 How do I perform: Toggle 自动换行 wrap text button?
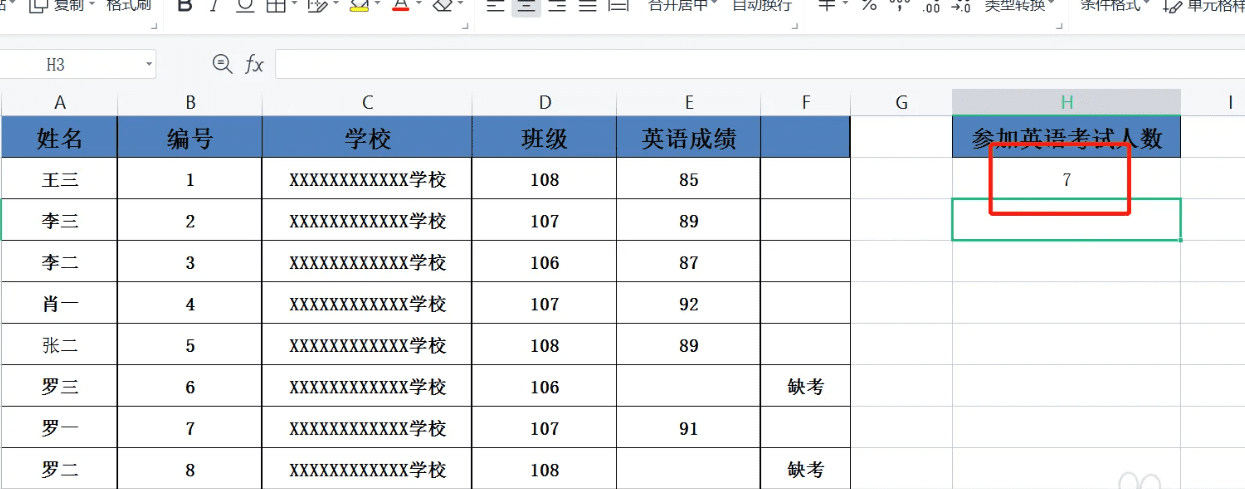(762, 5)
